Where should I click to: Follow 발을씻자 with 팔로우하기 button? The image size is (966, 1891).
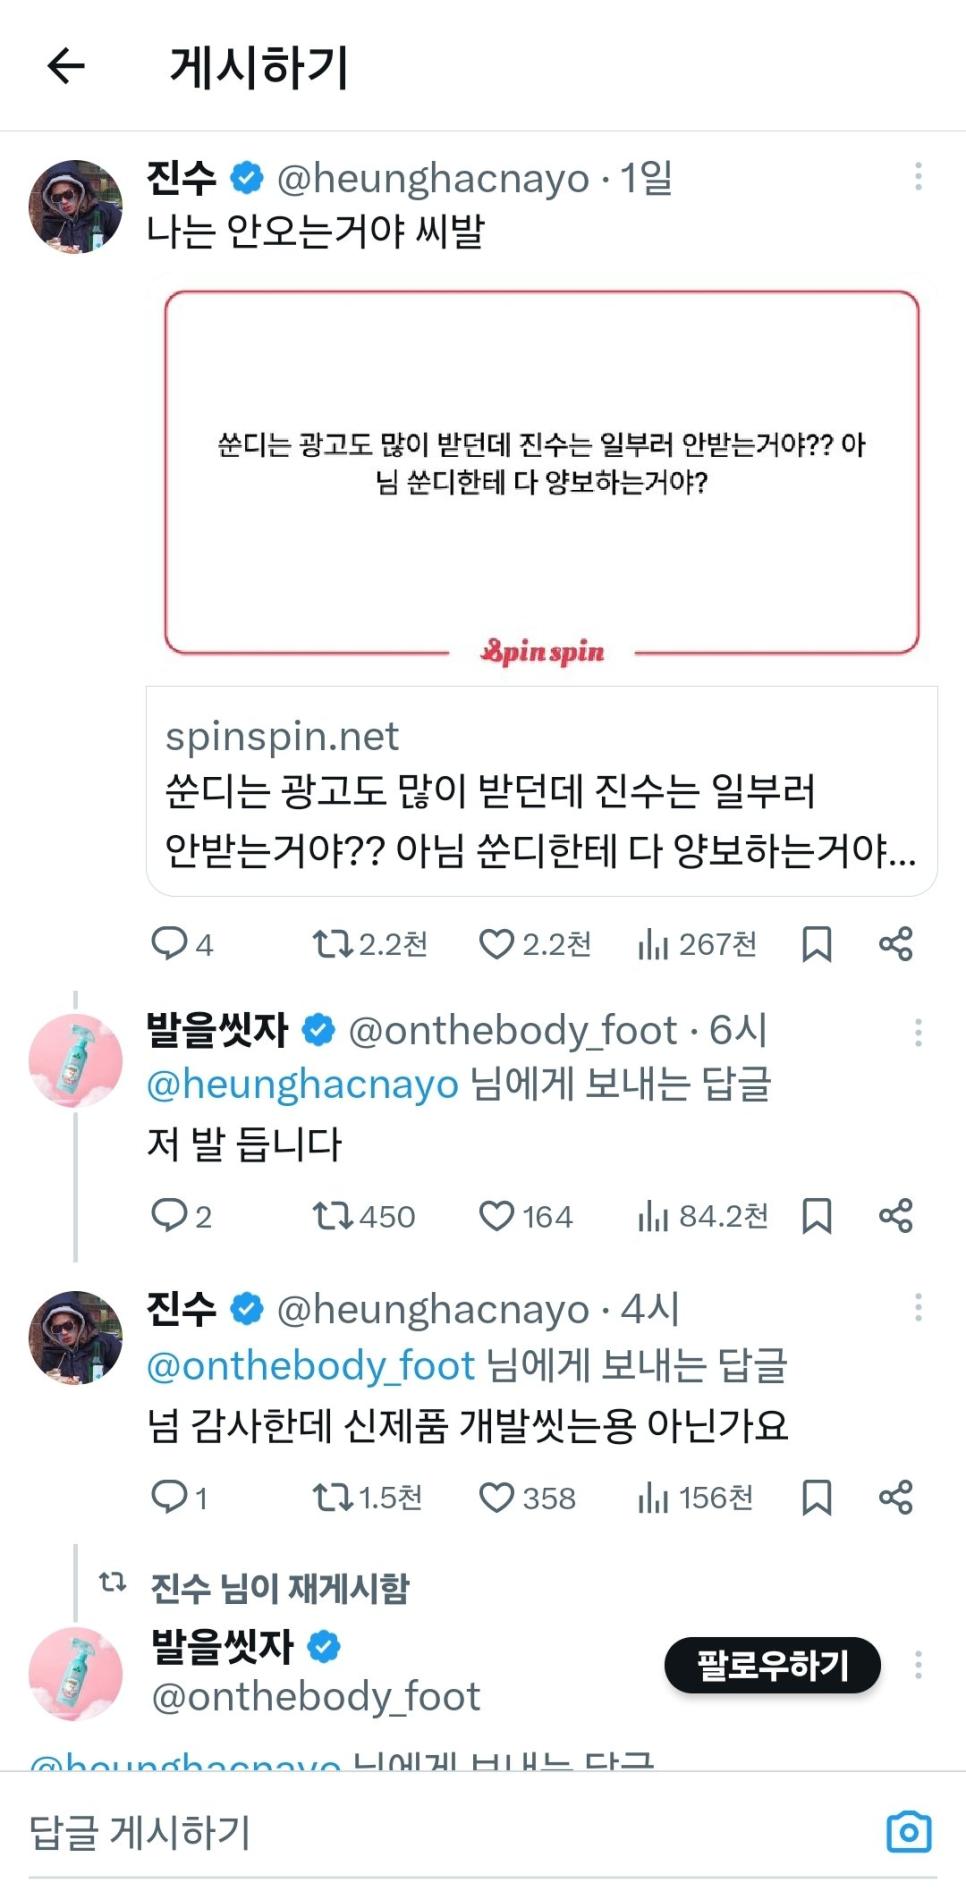(x=772, y=1665)
